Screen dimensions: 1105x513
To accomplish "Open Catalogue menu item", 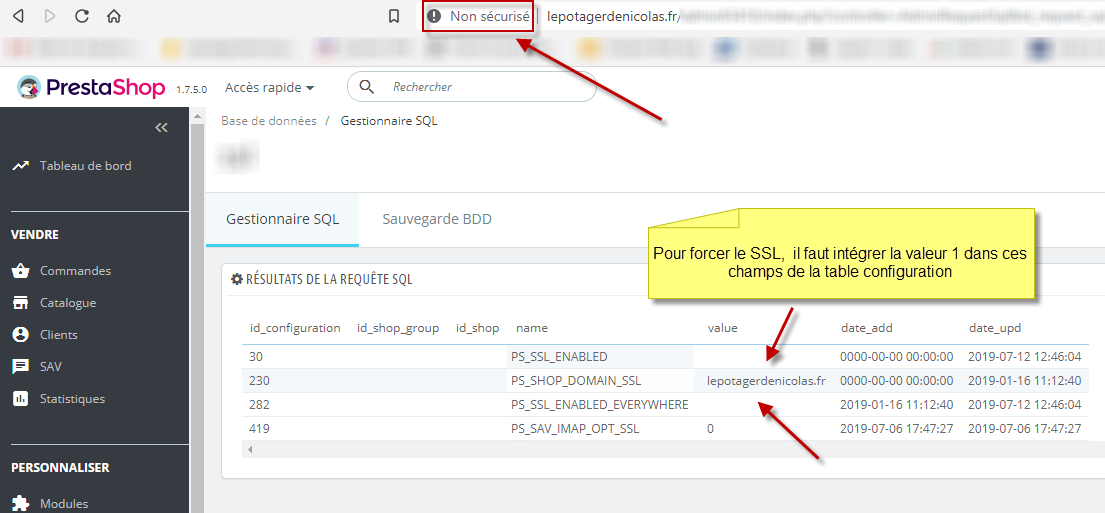I will pos(68,303).
